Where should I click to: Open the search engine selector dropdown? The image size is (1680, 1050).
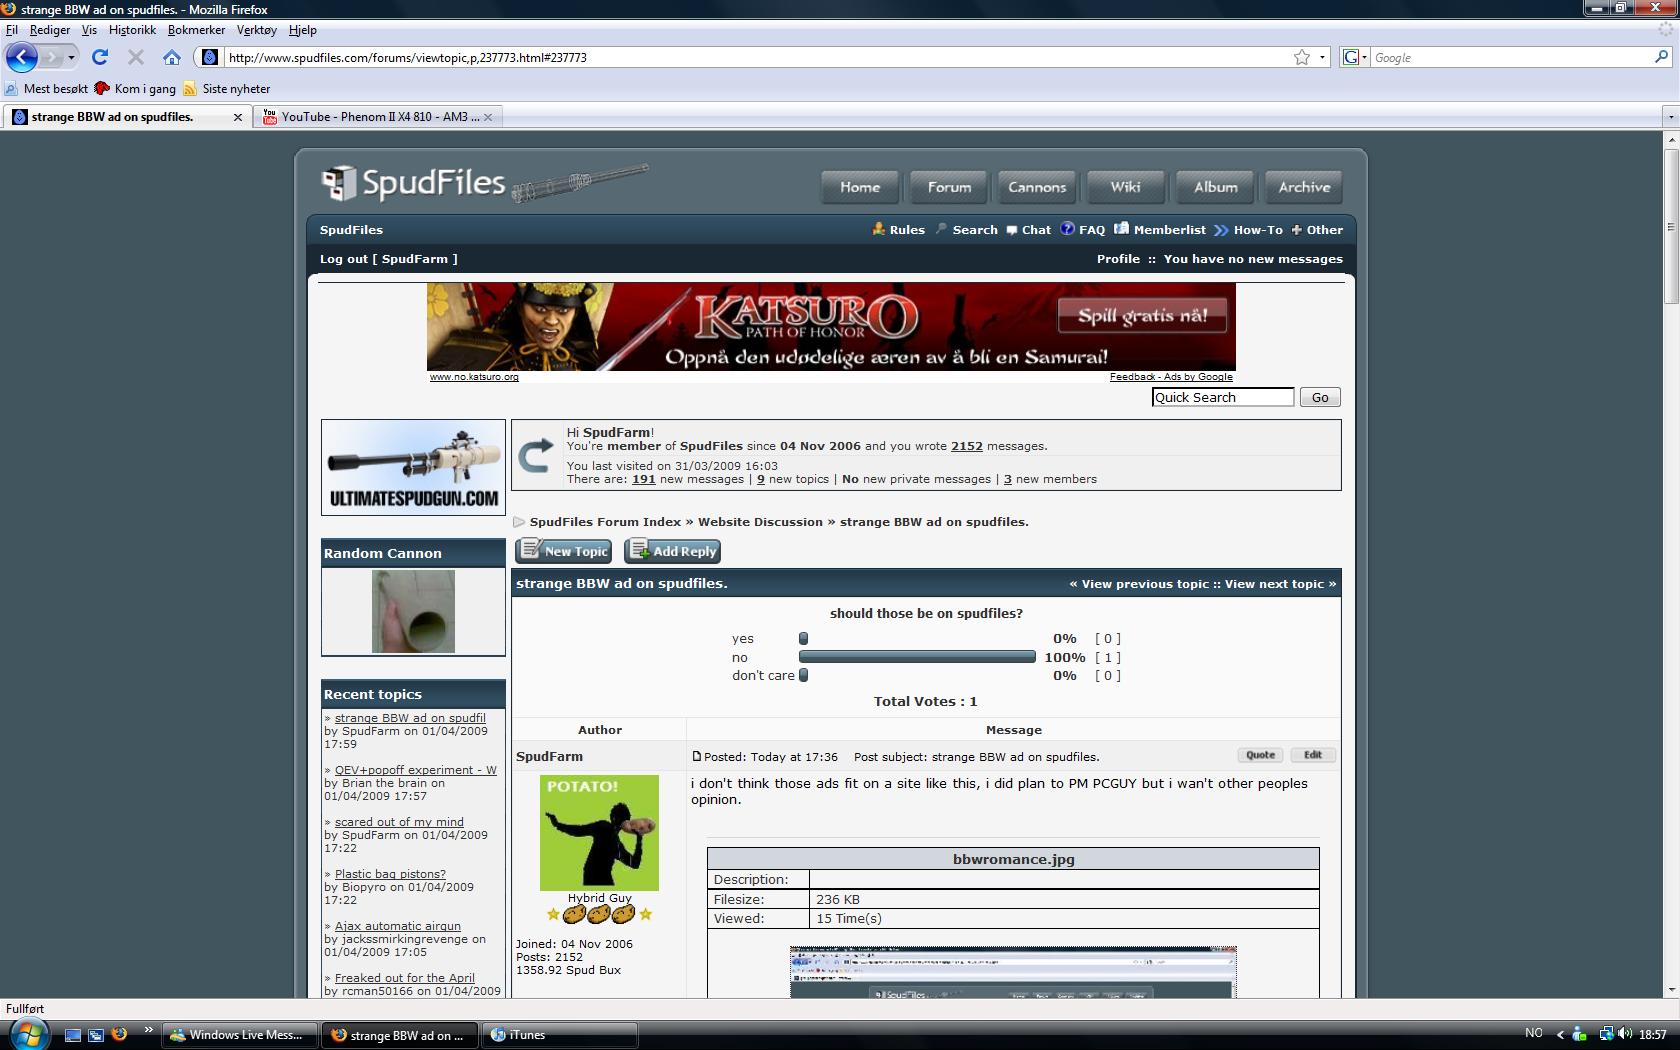1355,57
